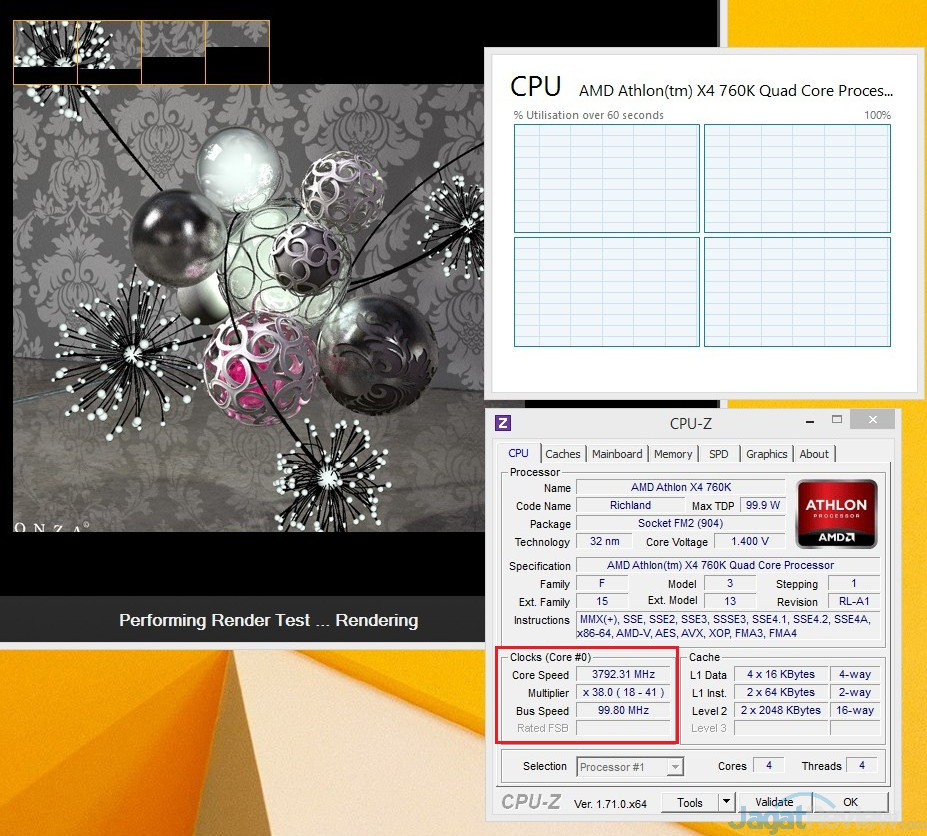Click the CPU-Z purple title bar icon
The height and width of the screenshot is (836, 927).
coord(503,423)
